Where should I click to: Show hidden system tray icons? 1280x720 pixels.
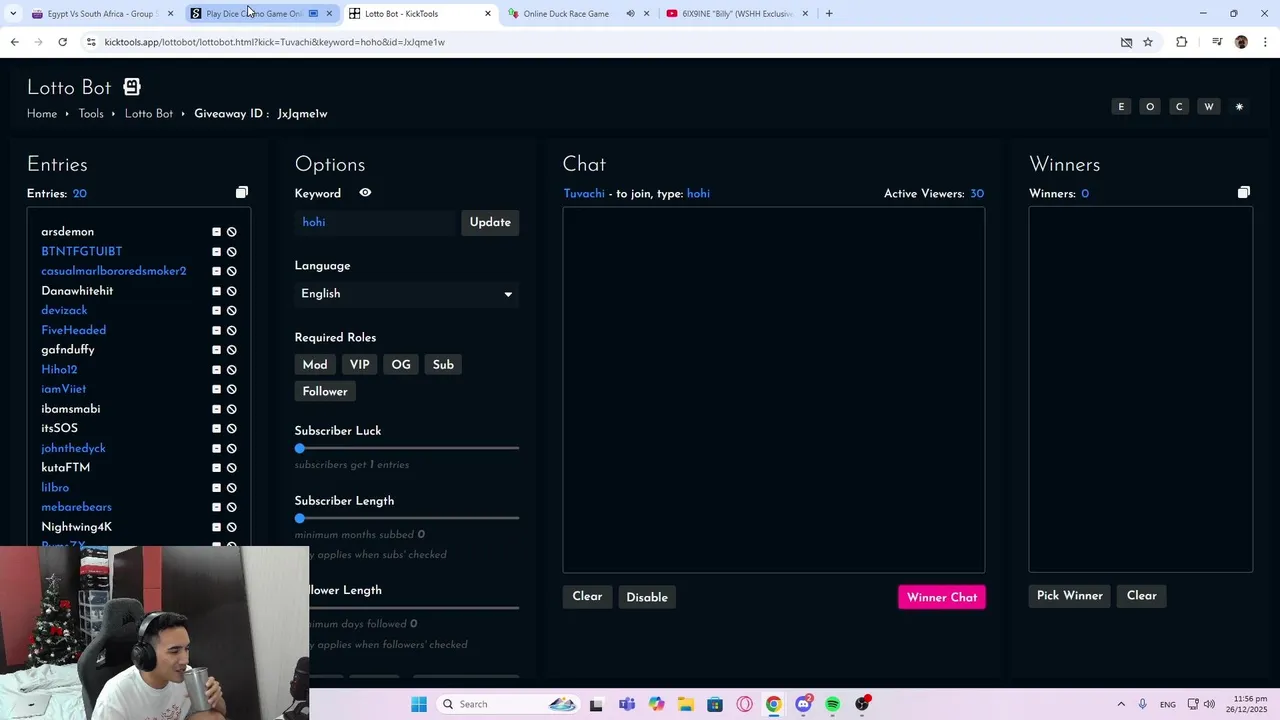coord(1121,704)
